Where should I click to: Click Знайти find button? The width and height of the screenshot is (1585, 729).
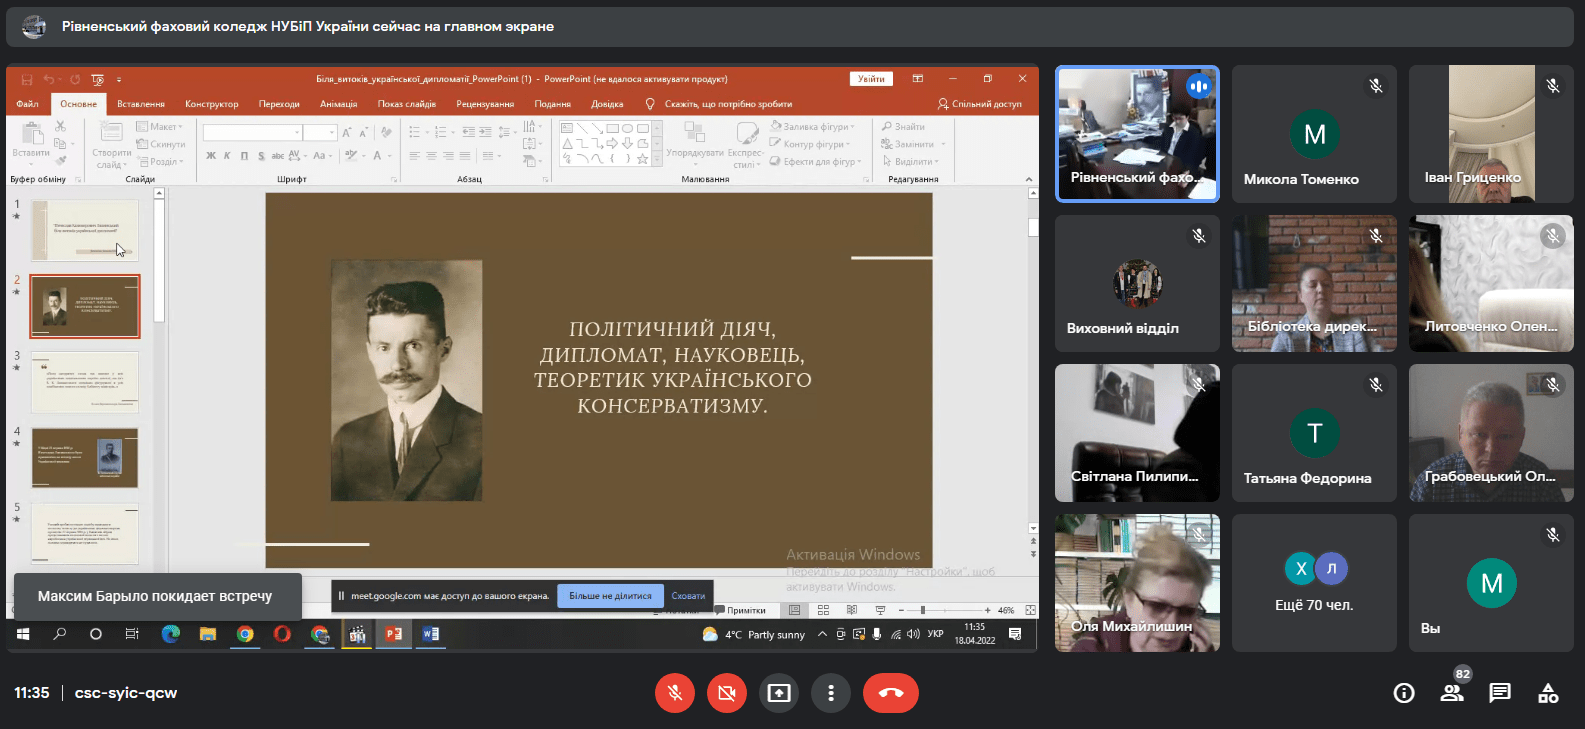pyautogui.click(x=904, y=127)
